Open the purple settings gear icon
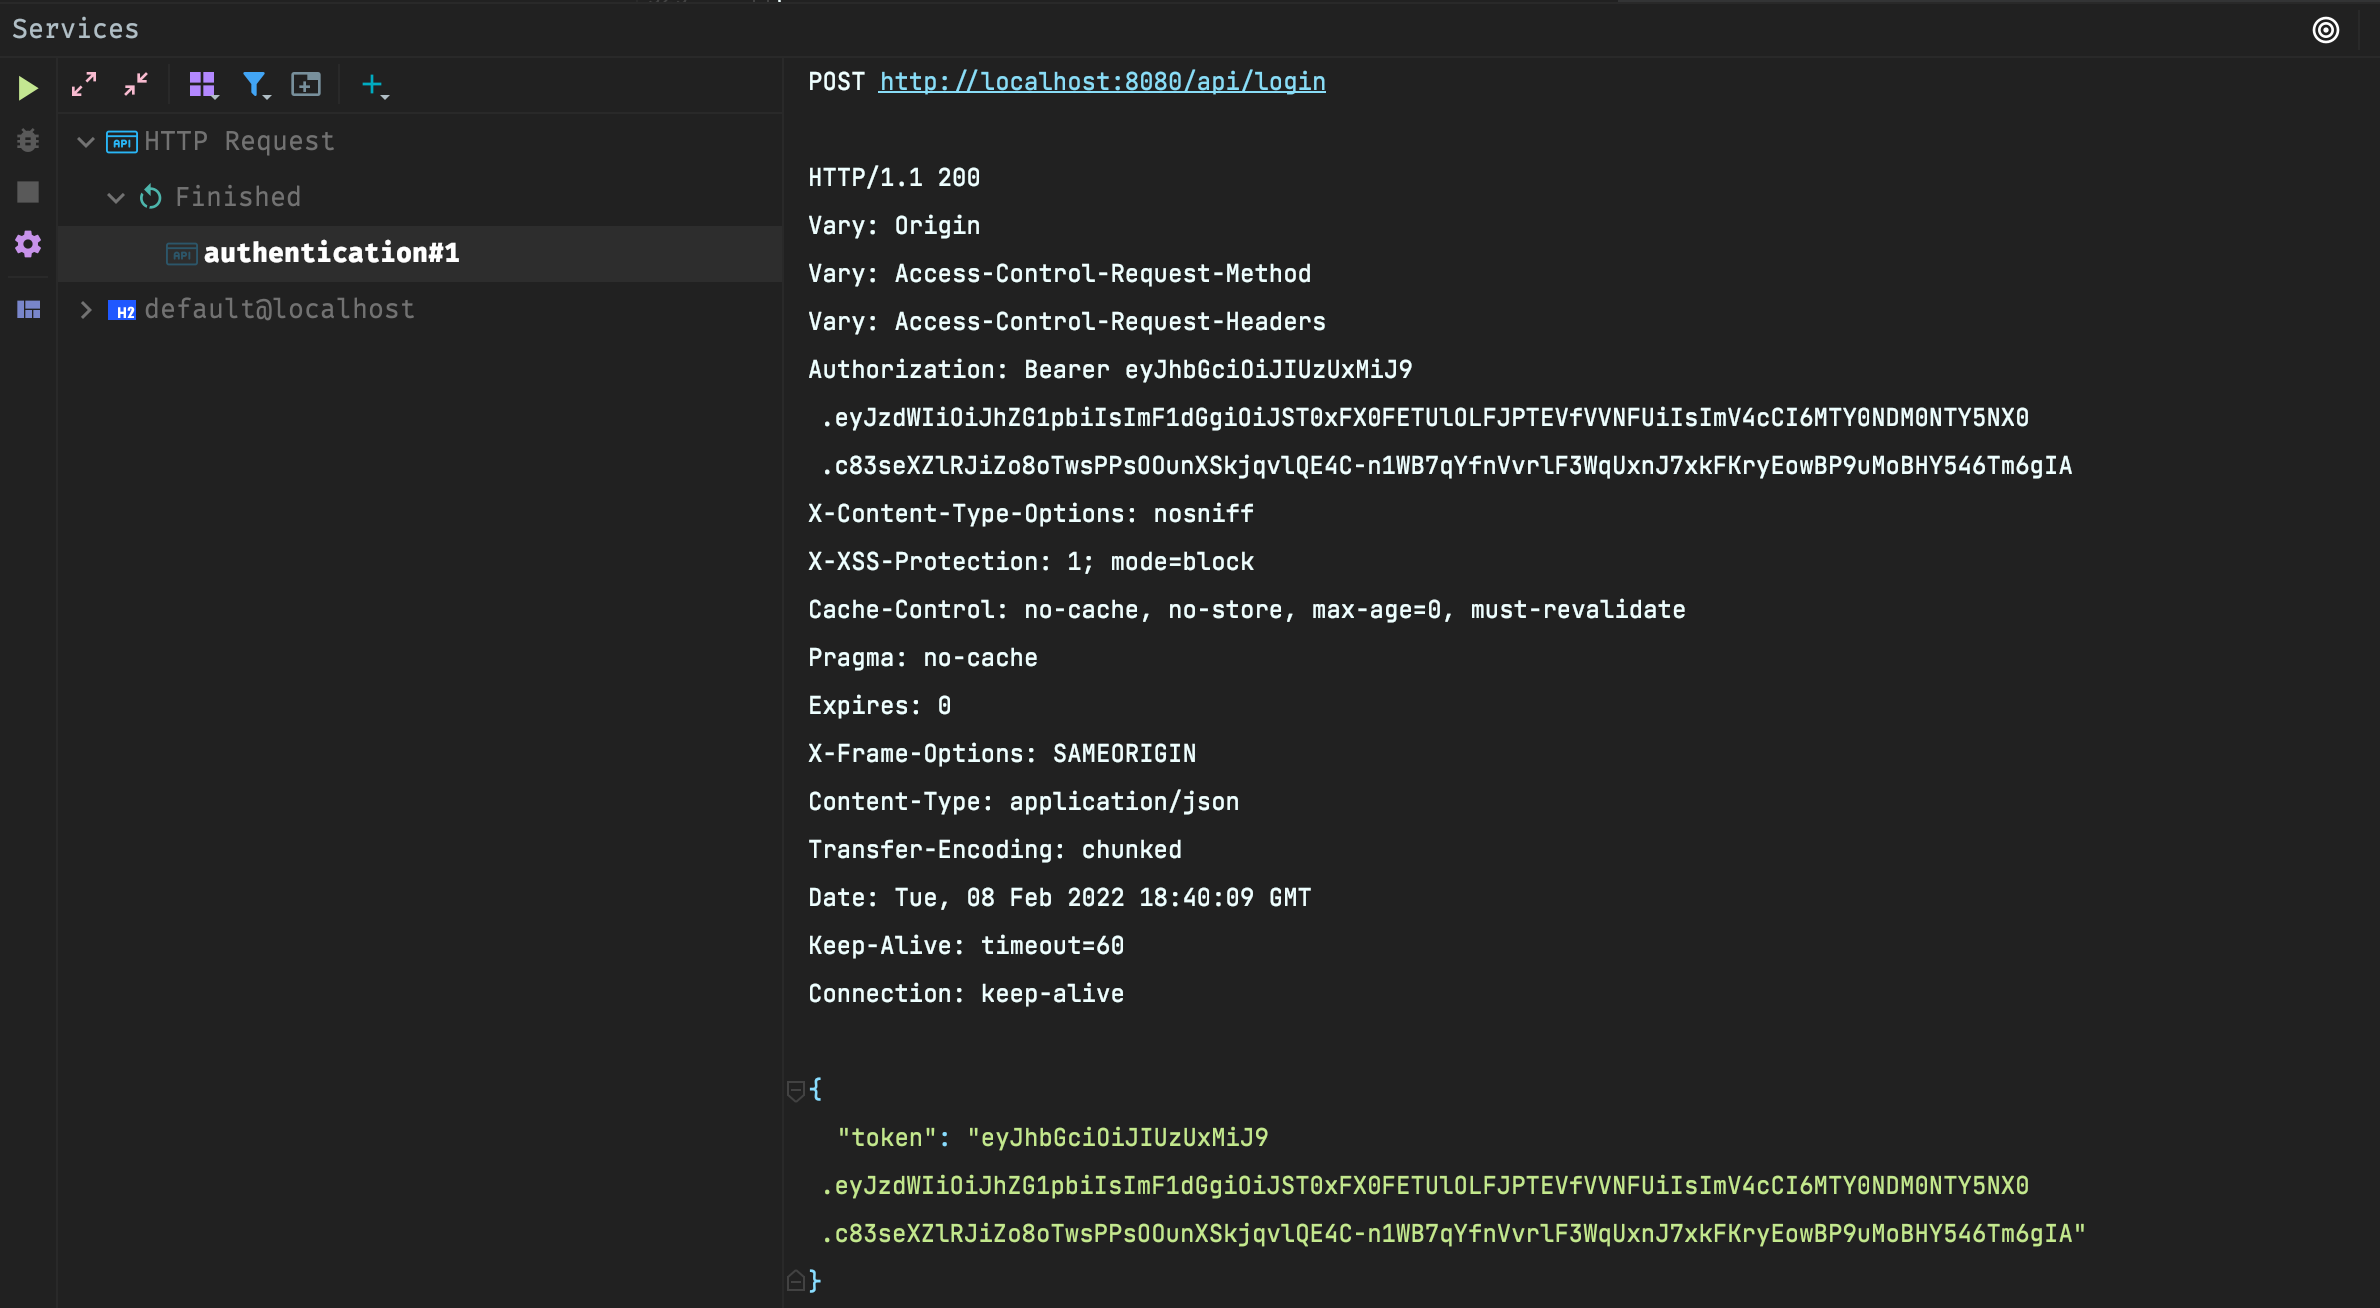This screenshot has width=2380, height=1308. click(28, 244)
